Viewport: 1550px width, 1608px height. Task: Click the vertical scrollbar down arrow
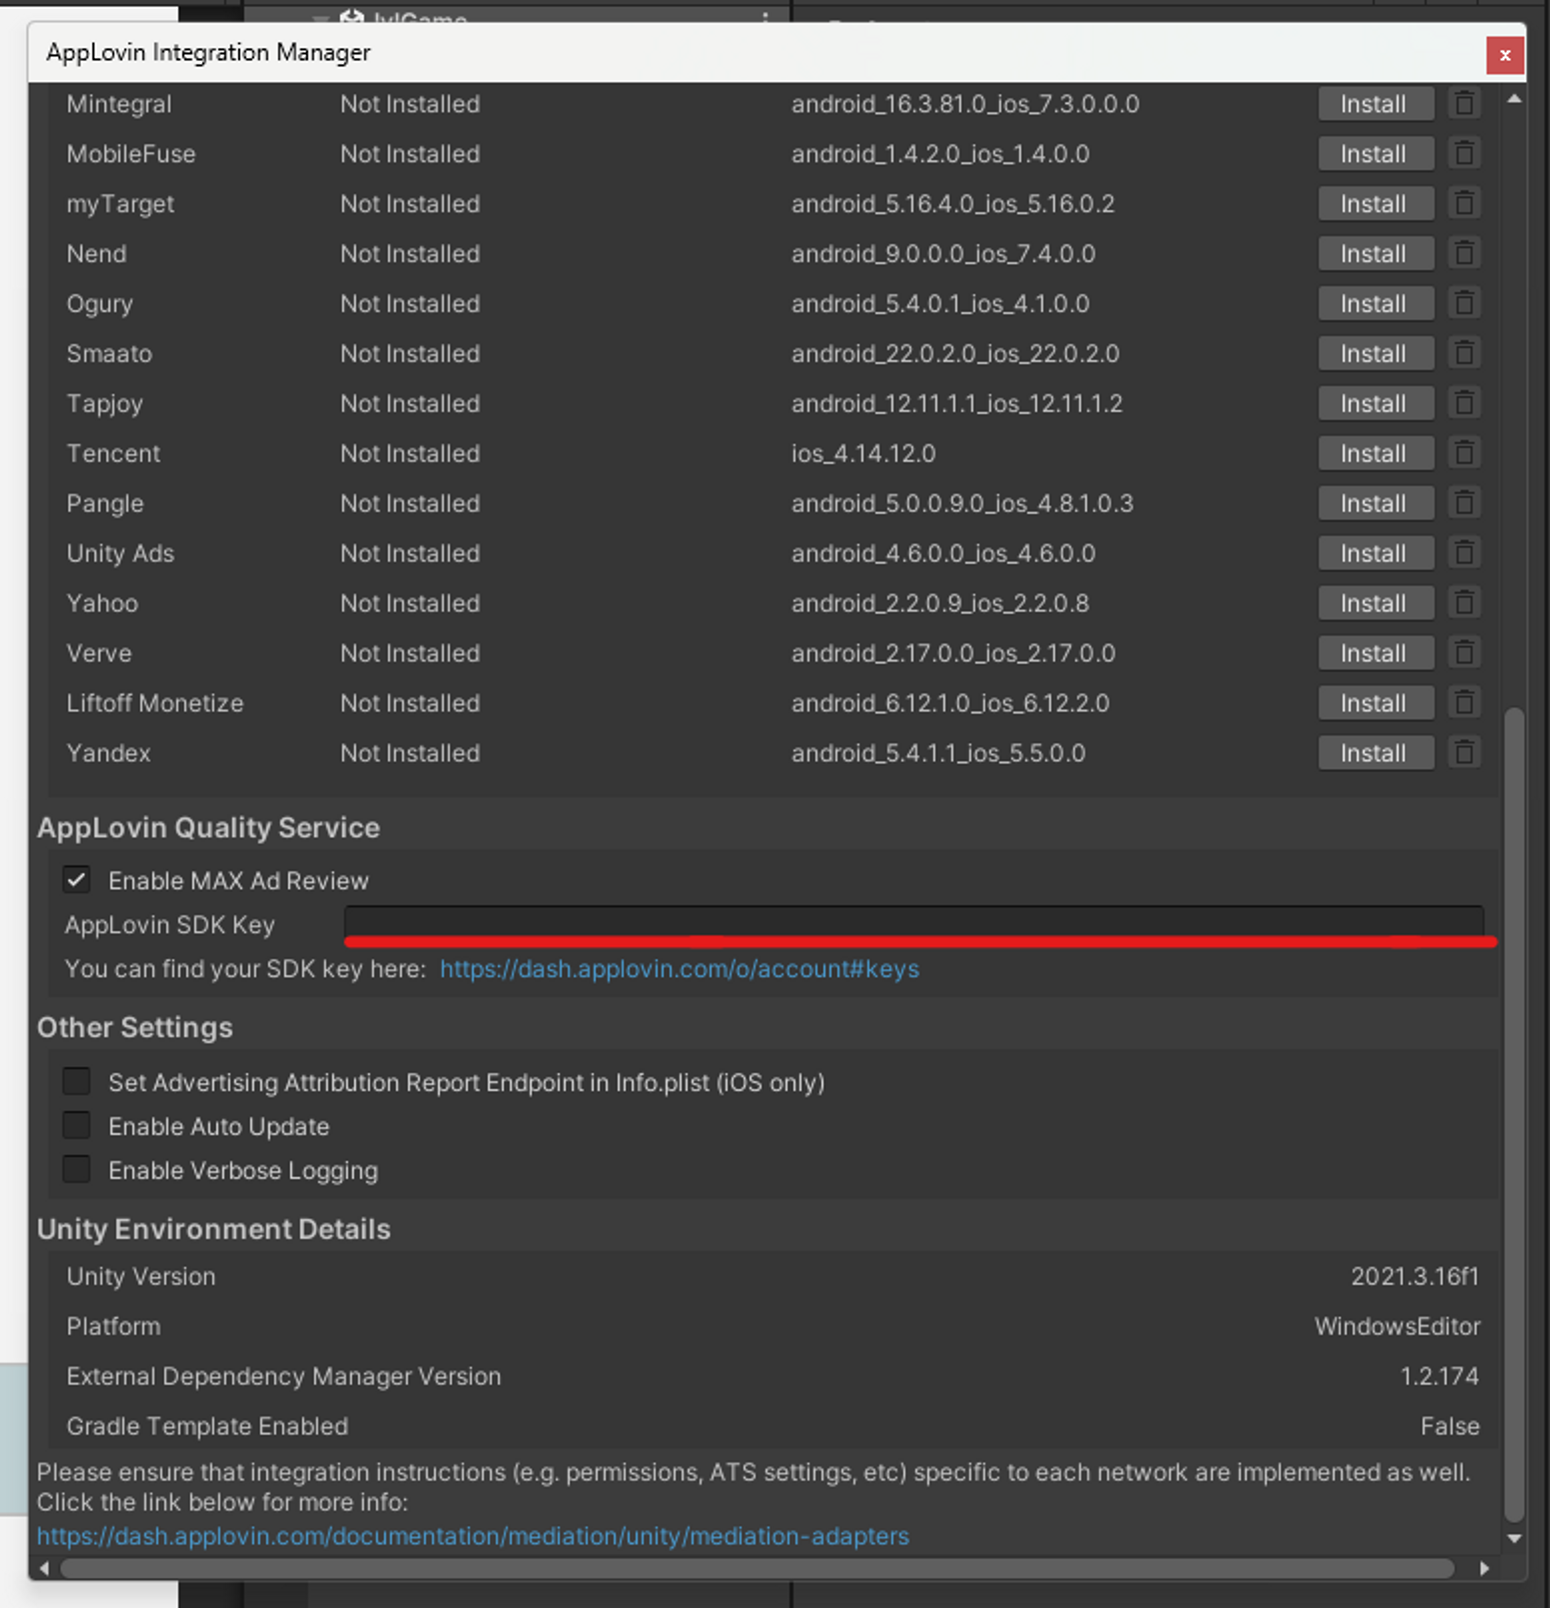[x=1514, y=1539]
